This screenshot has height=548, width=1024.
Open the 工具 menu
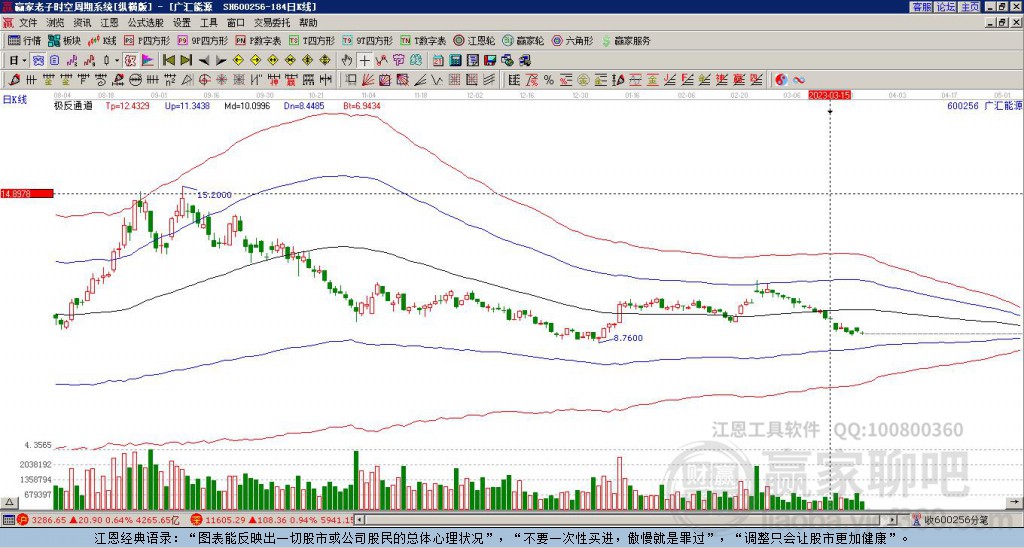point(208,23)
